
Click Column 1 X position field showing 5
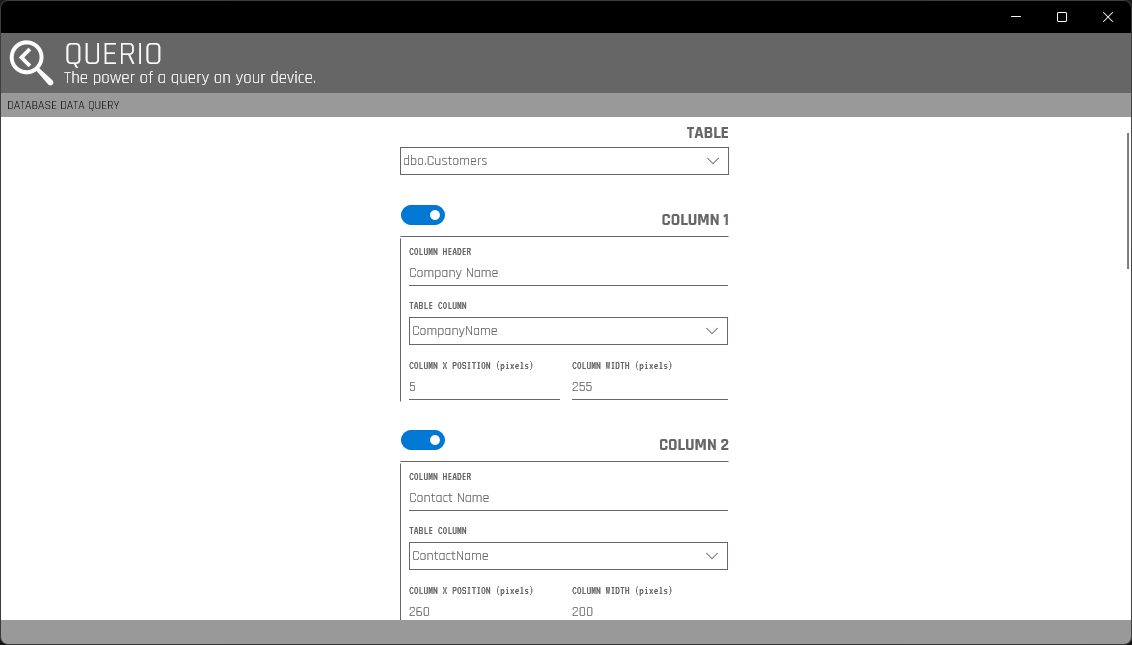[484, 387]
